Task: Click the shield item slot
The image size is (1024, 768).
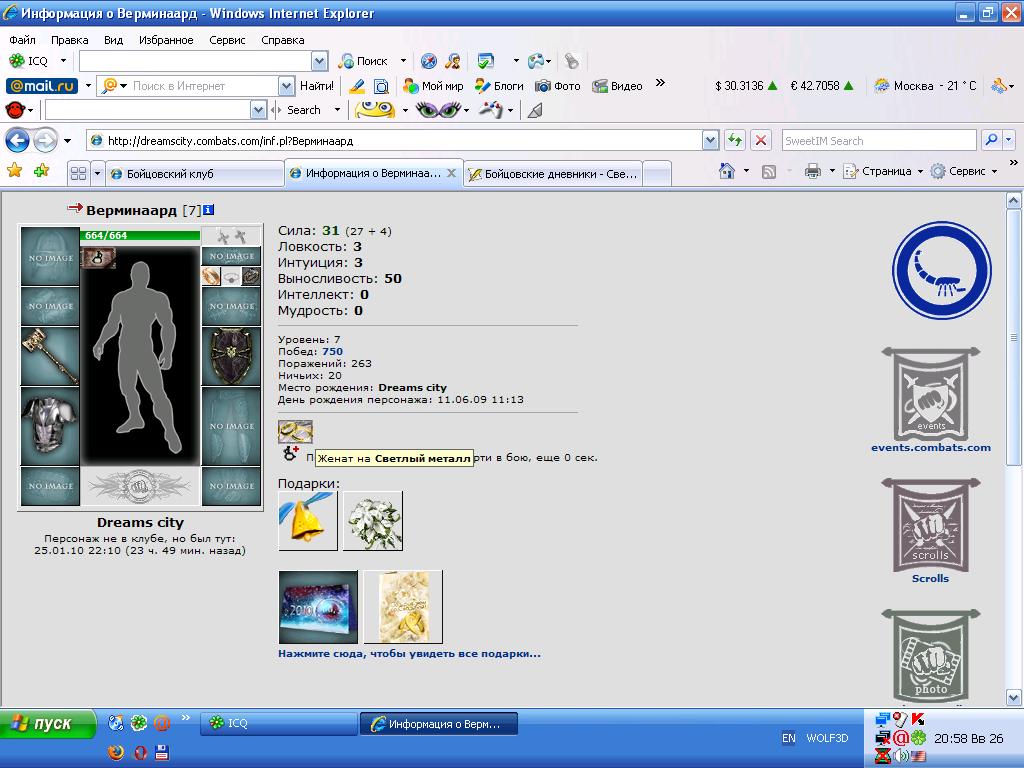Action: tap(231, 356)
